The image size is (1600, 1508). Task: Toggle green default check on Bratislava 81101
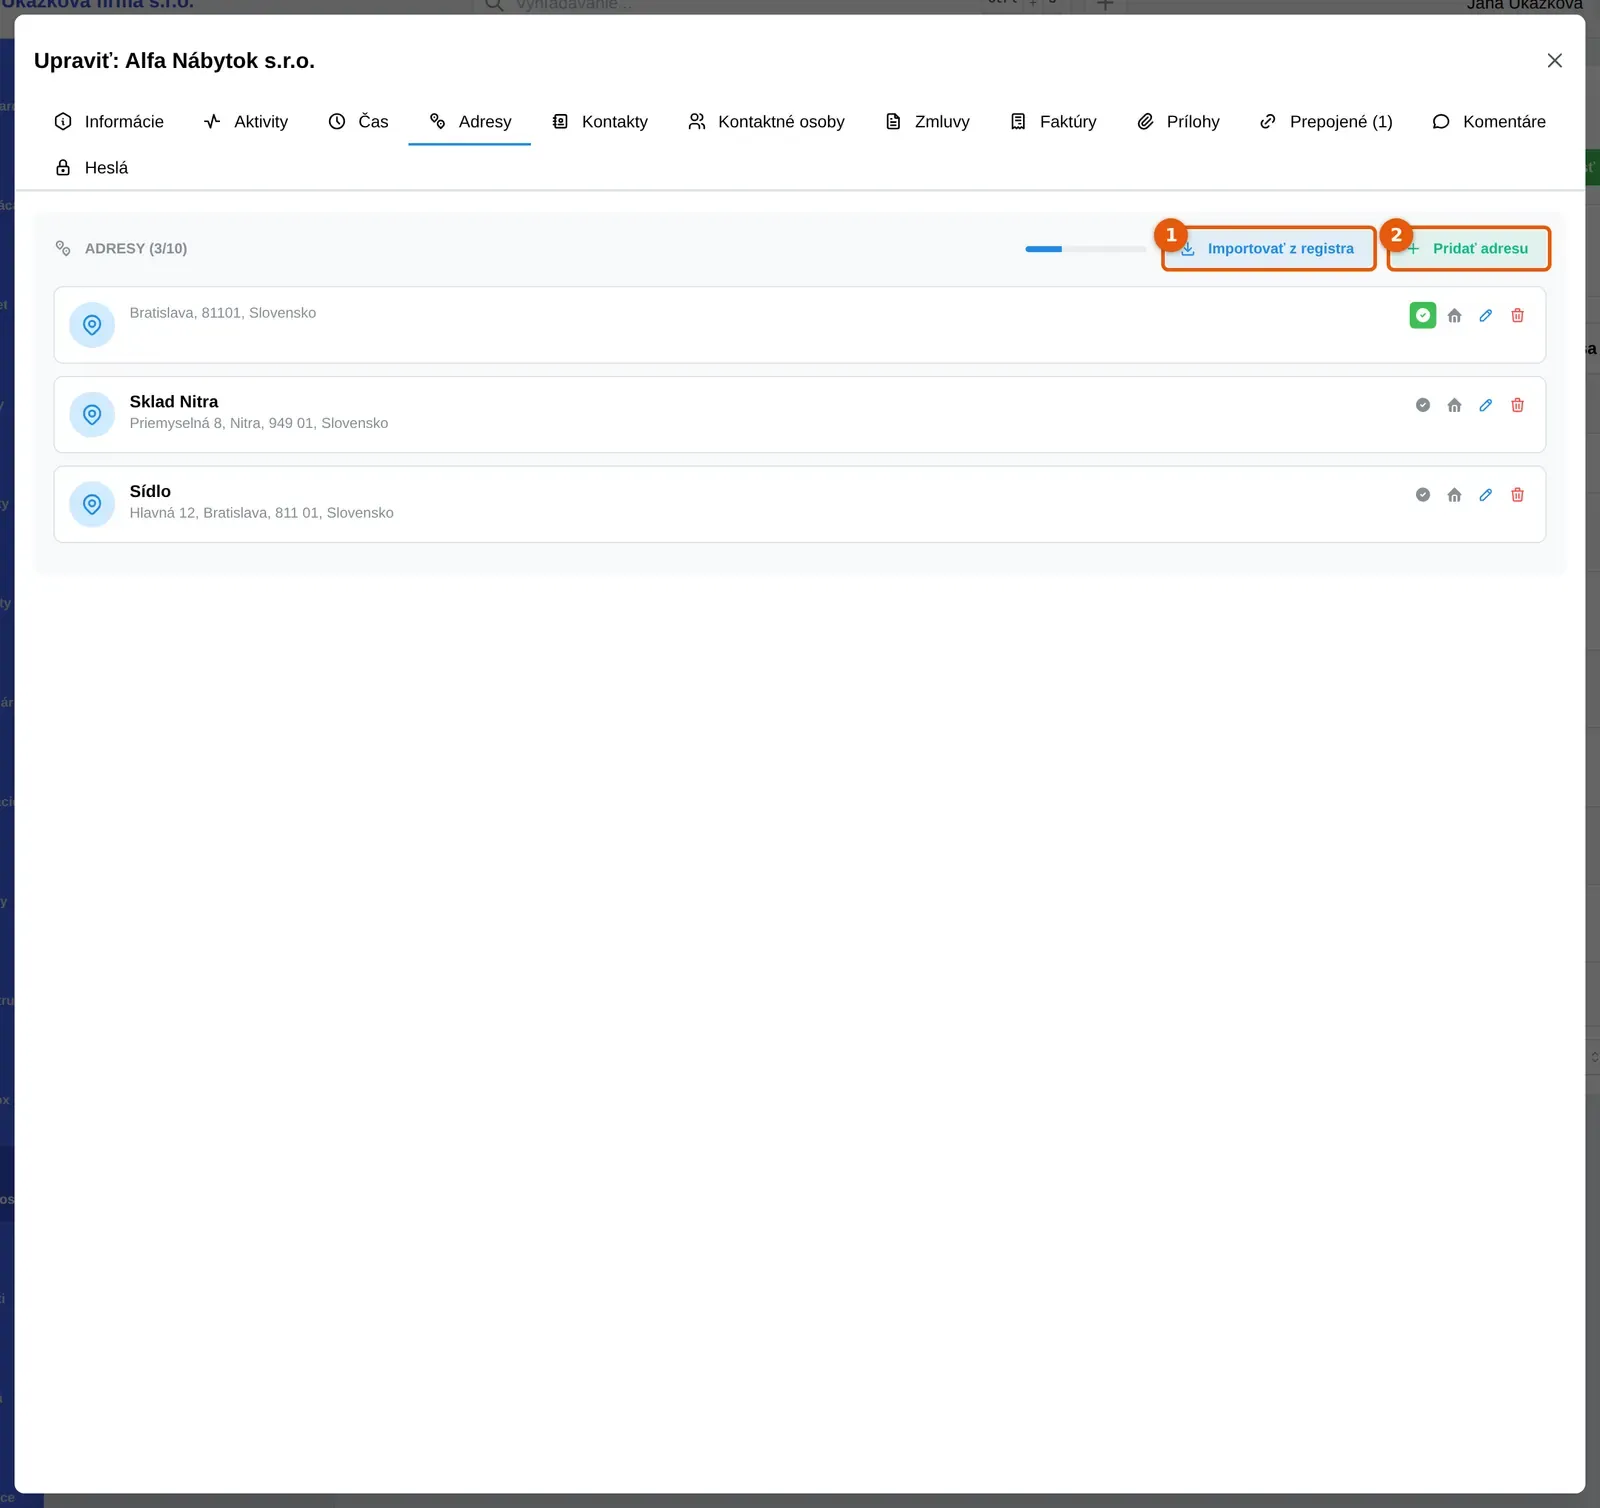1423,316
